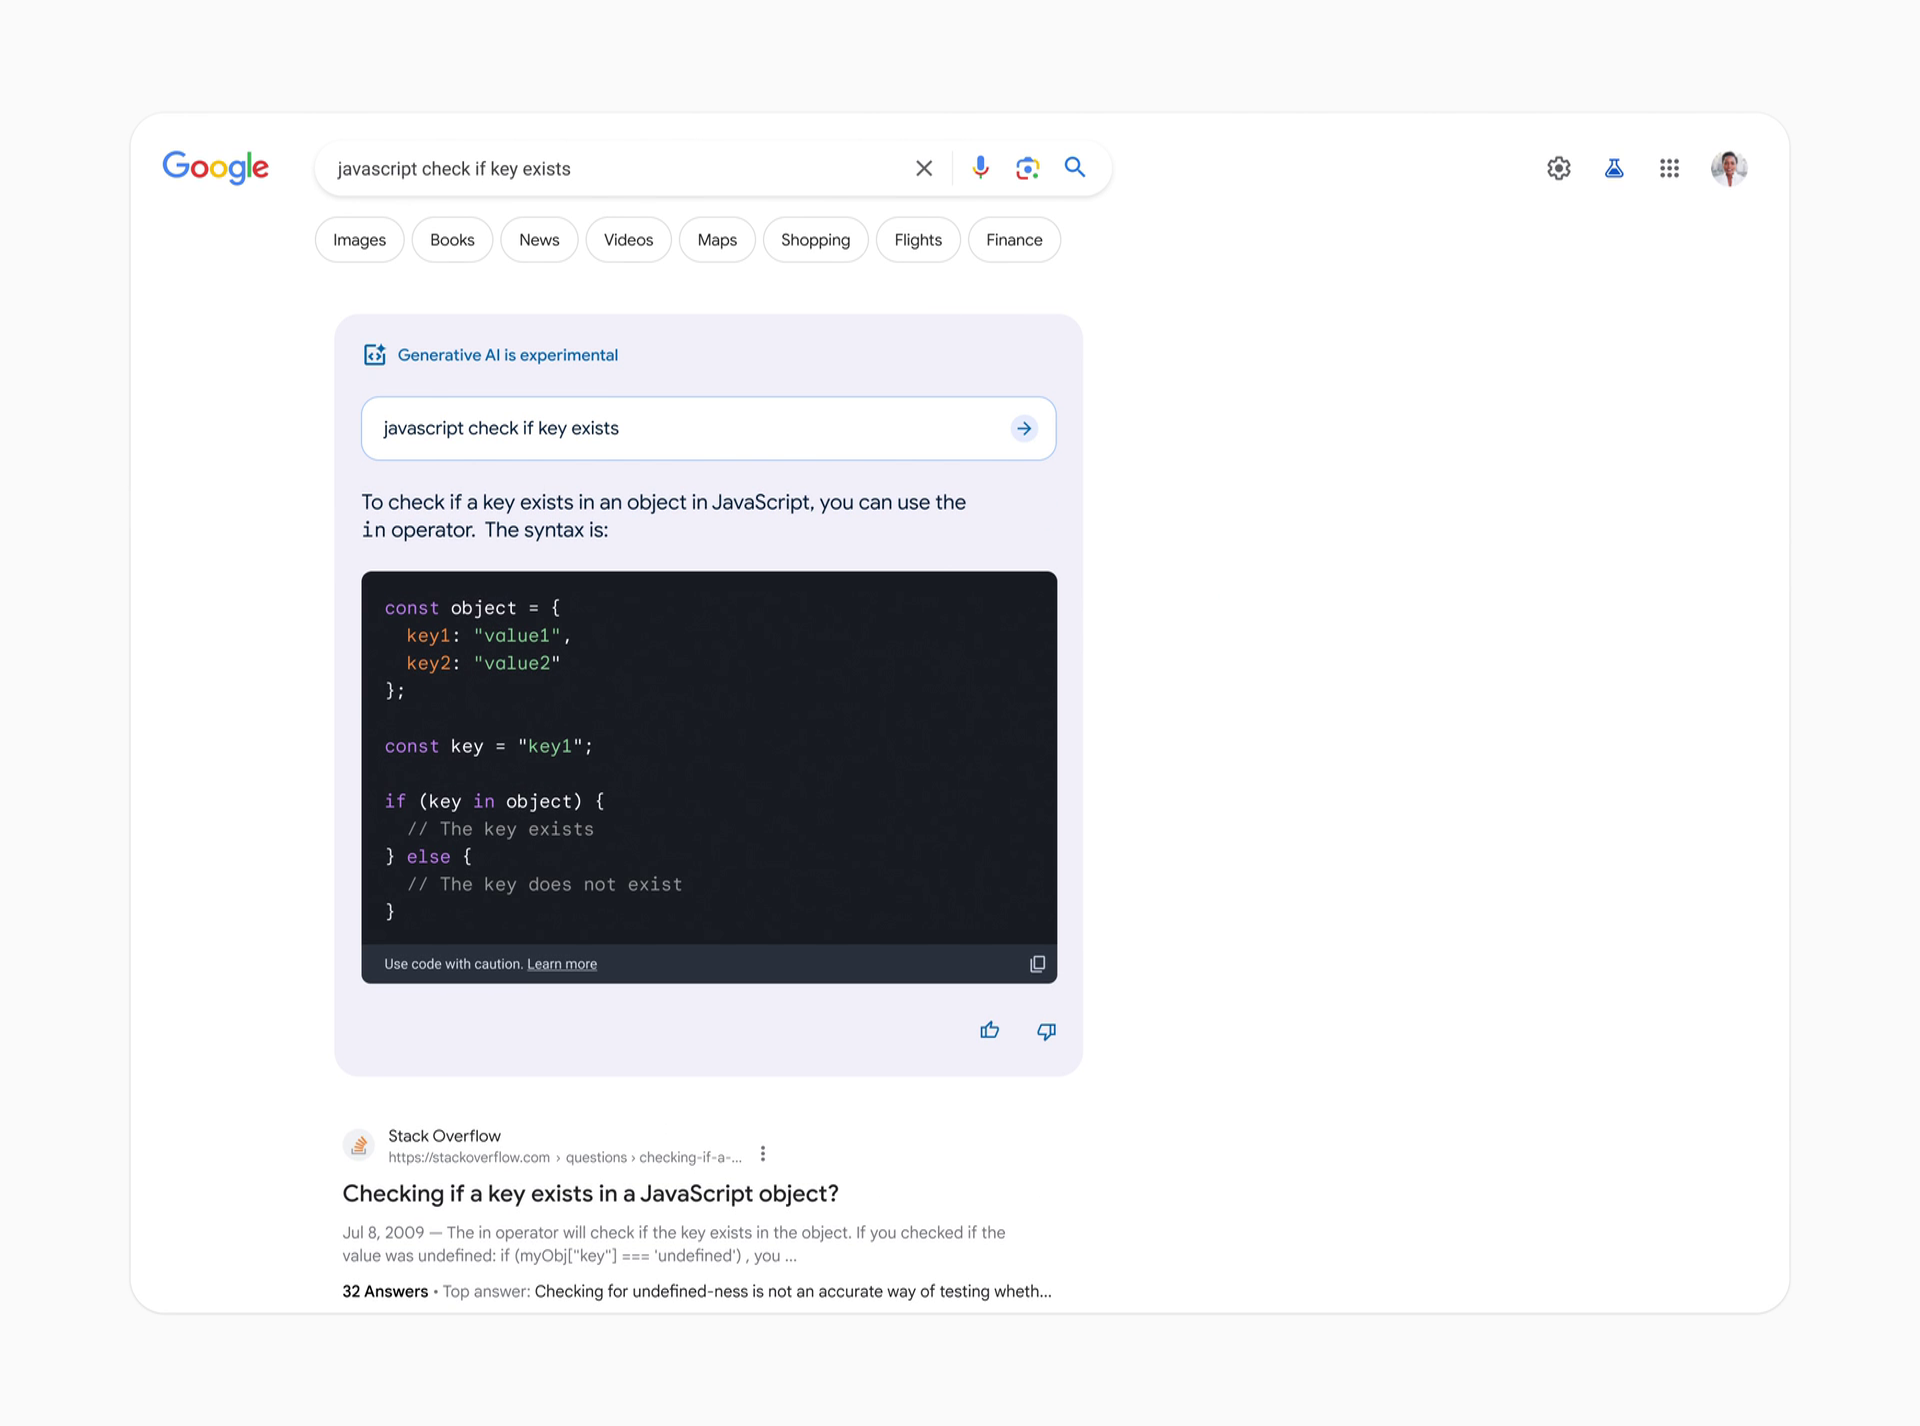Open Settings gear icon
1920x1426 pixels.
(1558, 168)
